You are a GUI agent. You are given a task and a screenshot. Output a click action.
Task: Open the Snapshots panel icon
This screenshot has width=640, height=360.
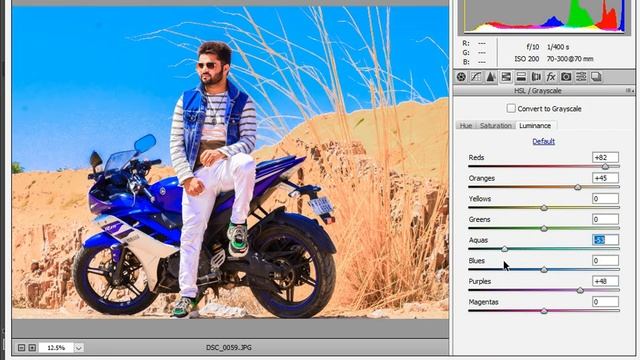click(596, 77)
